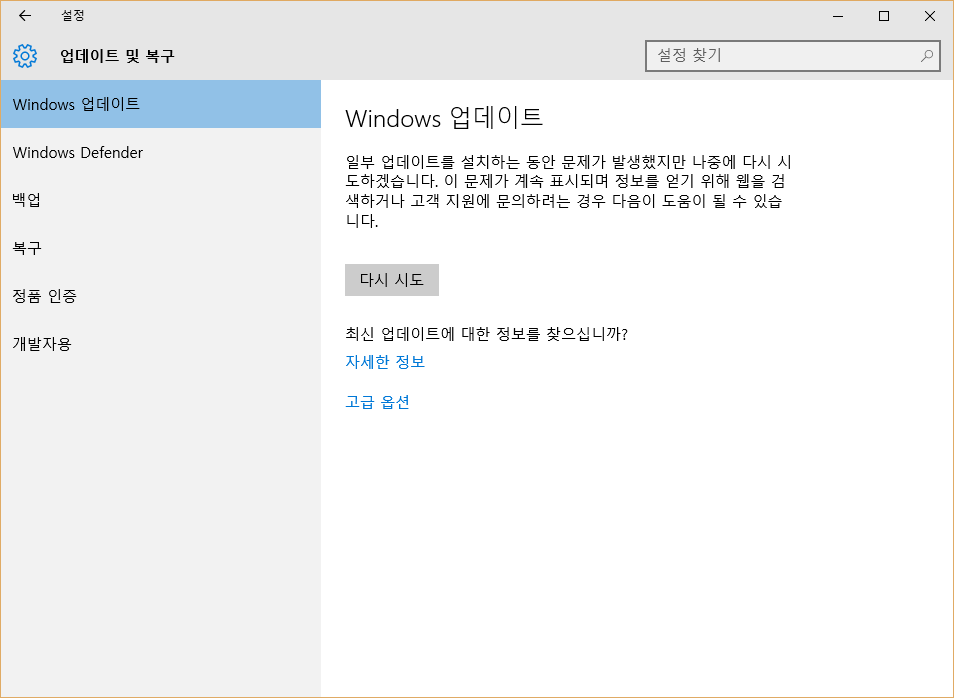Open Windows Defender section
Viewport: 954px width, 698px height.
point(161,152)
